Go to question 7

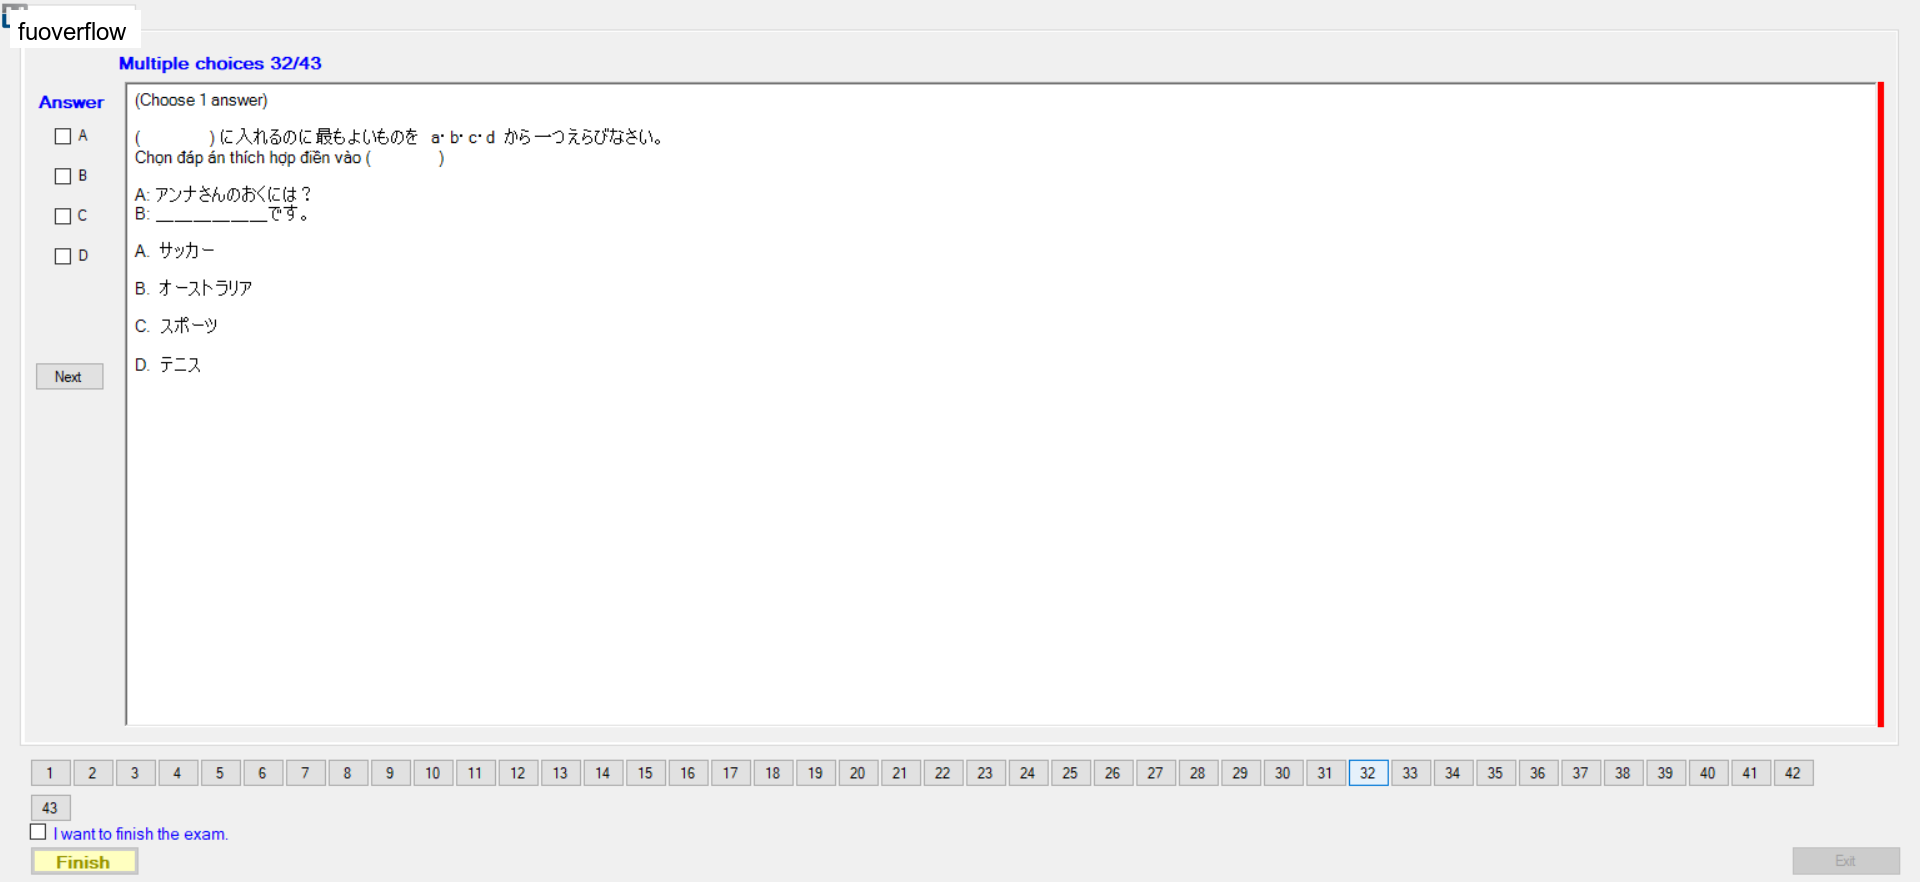(x=305, y=773)
